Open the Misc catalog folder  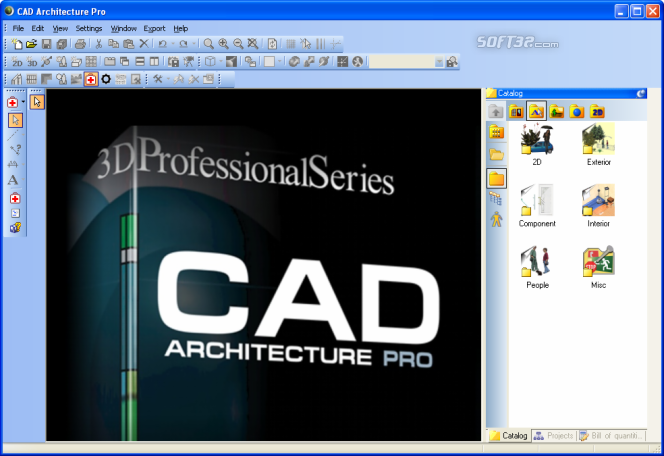click(x=598, y=268)
